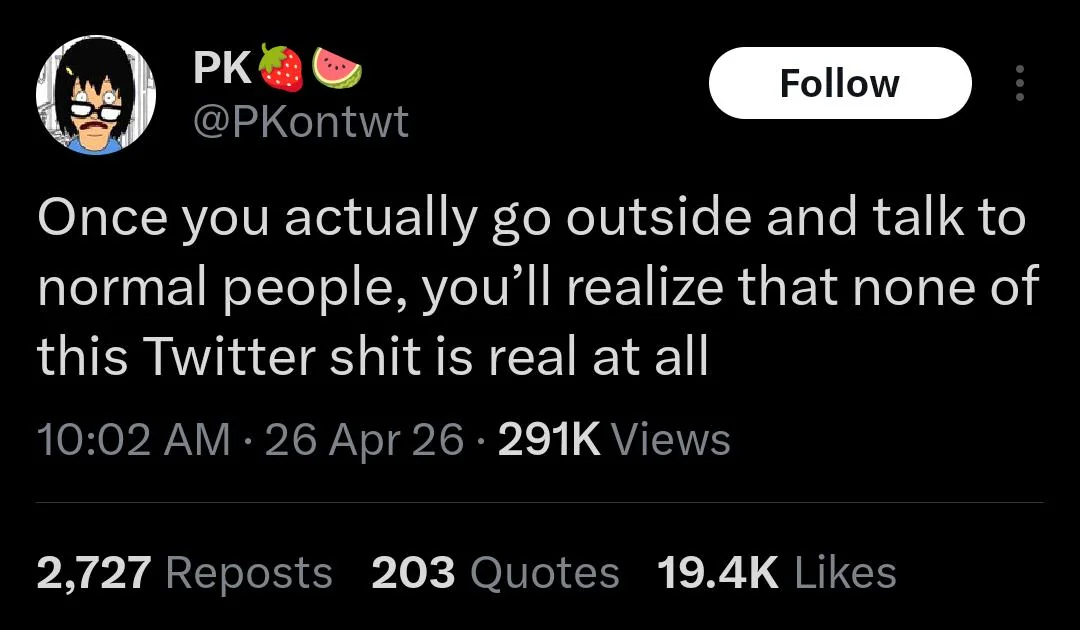Show the 2,727 Reposts list
The height and width of the screenshot is (630, 1080).
coord(184,573)
